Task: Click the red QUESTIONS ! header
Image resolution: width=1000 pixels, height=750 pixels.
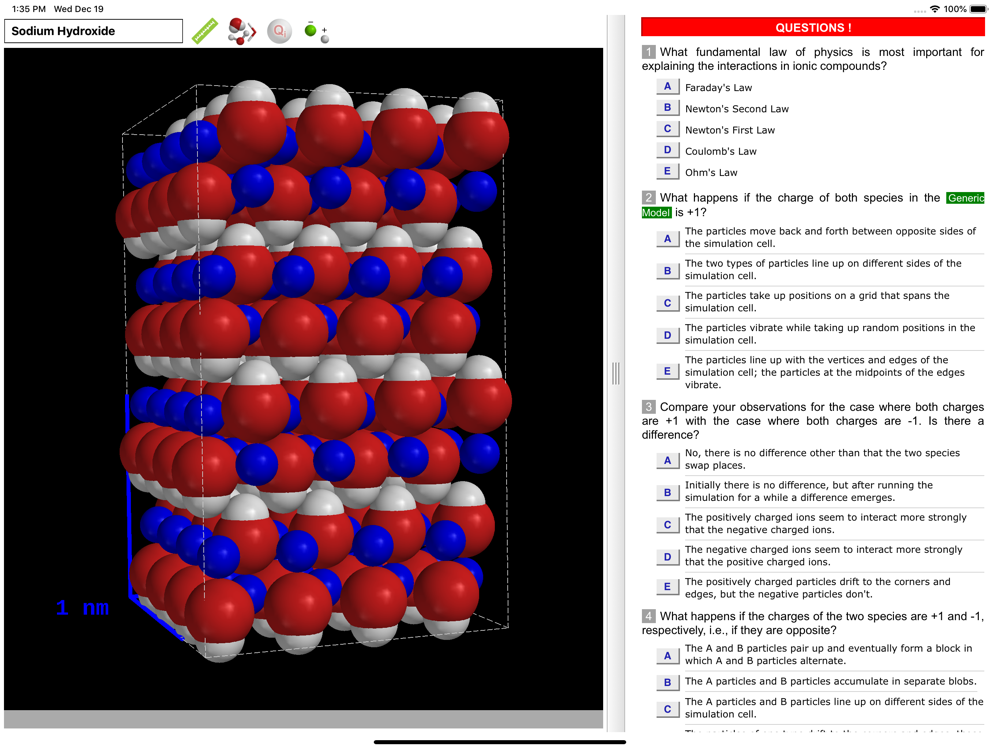Action: 813,27
